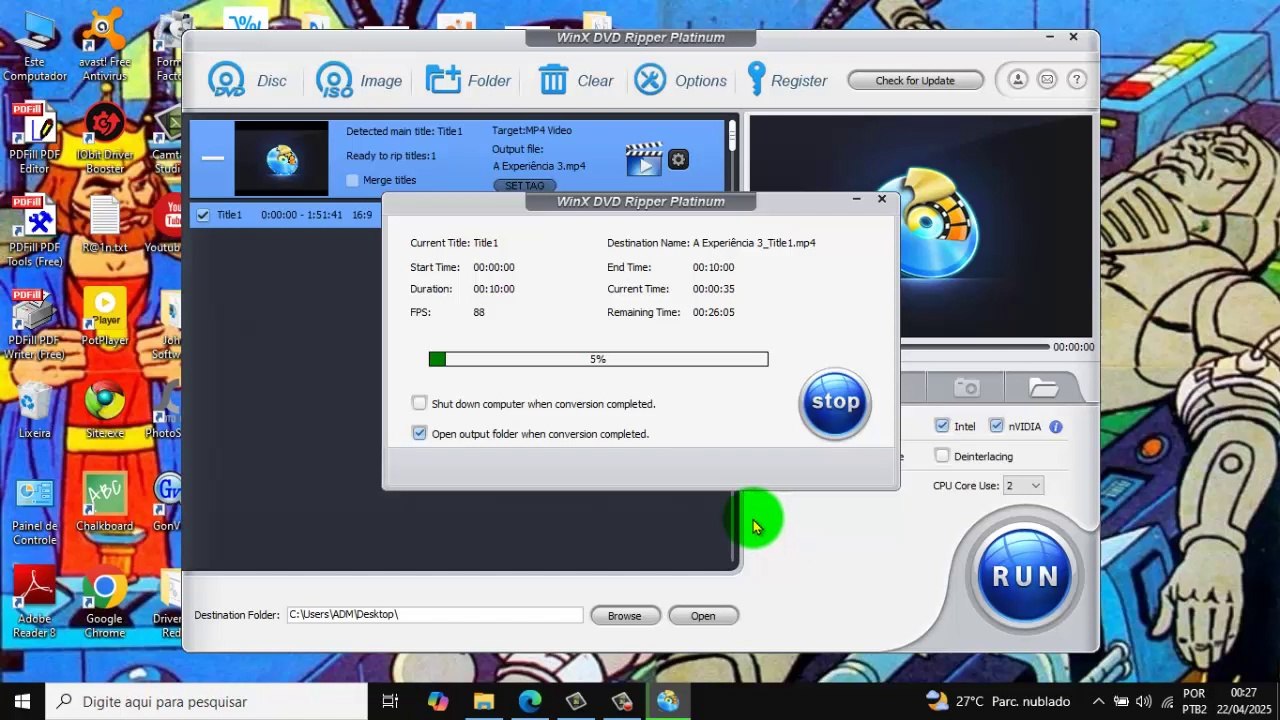
Task: Open the Lixeira recycle bin
Action: pos(34,410)
